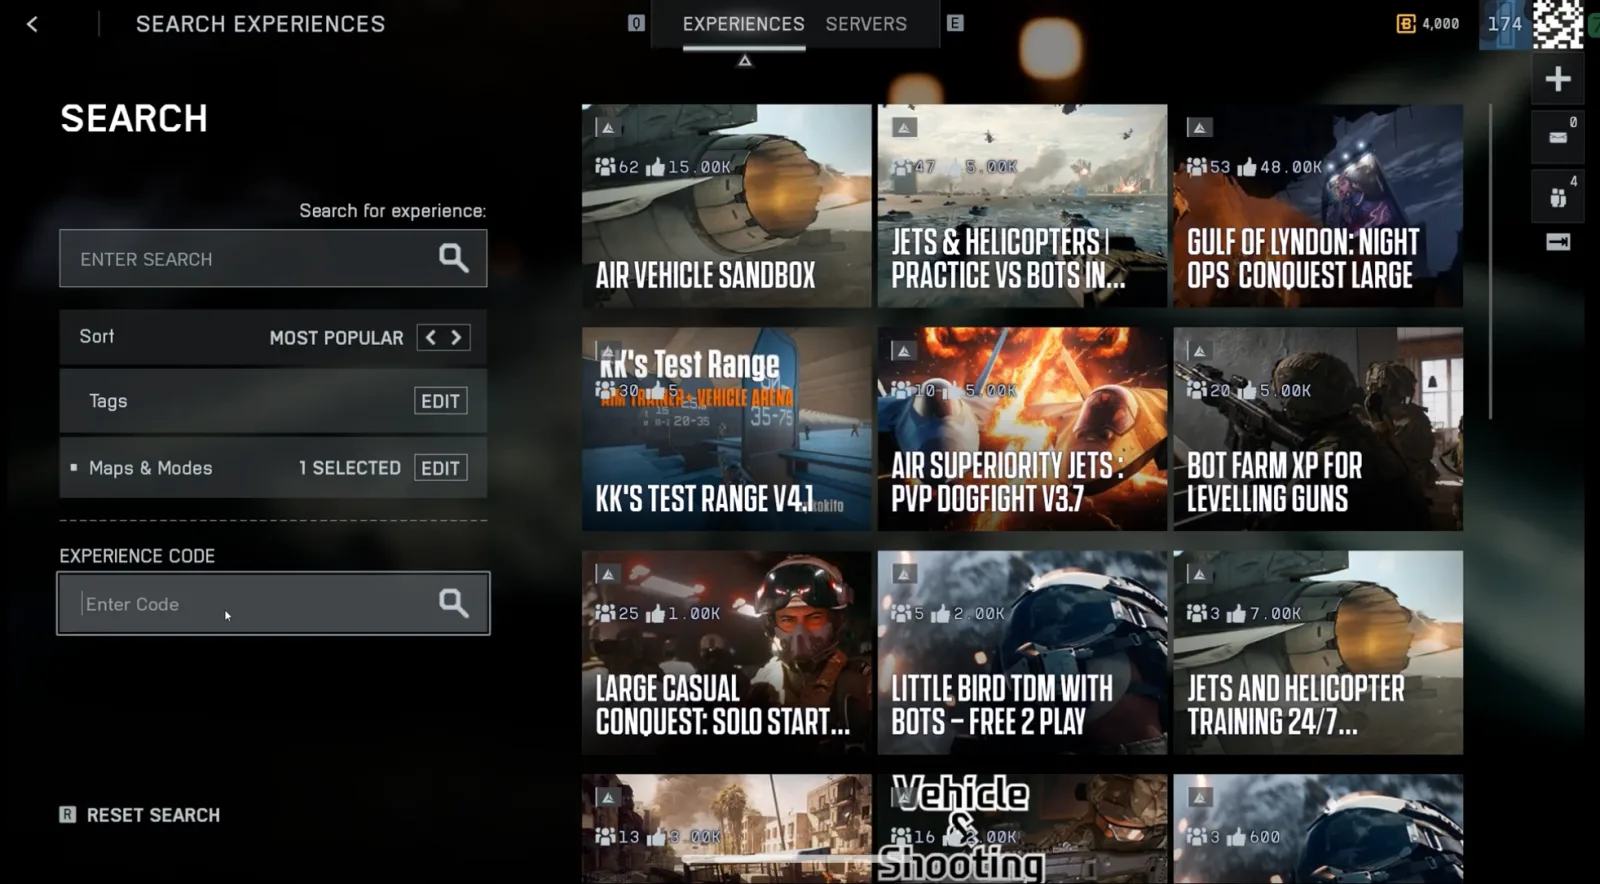Select next sort option arrow

tap(456, 337)
